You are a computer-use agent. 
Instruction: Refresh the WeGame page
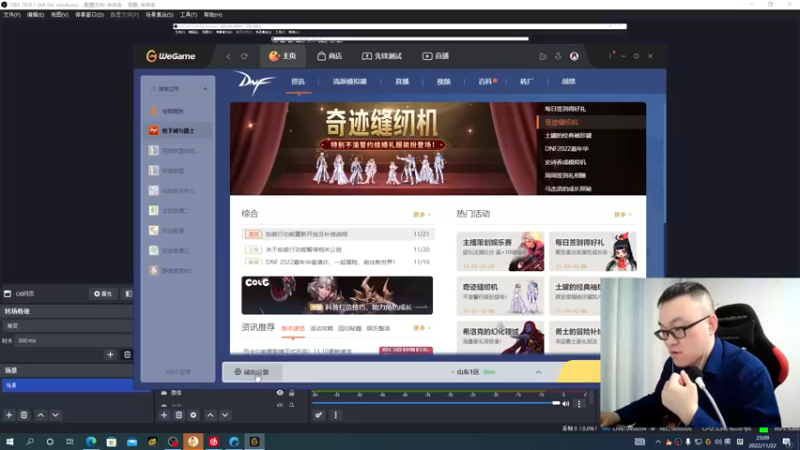(244, 56)
